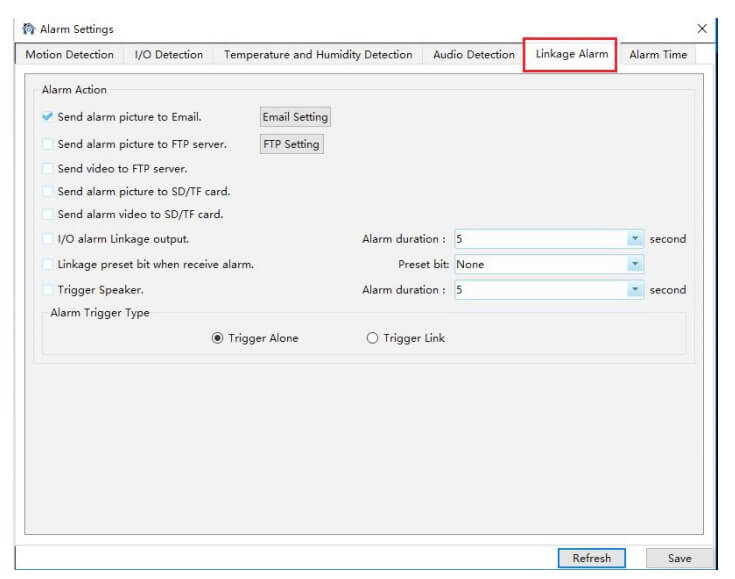Select the Linkage Alarm tab

pyautogui.click(x=571, y=54)
